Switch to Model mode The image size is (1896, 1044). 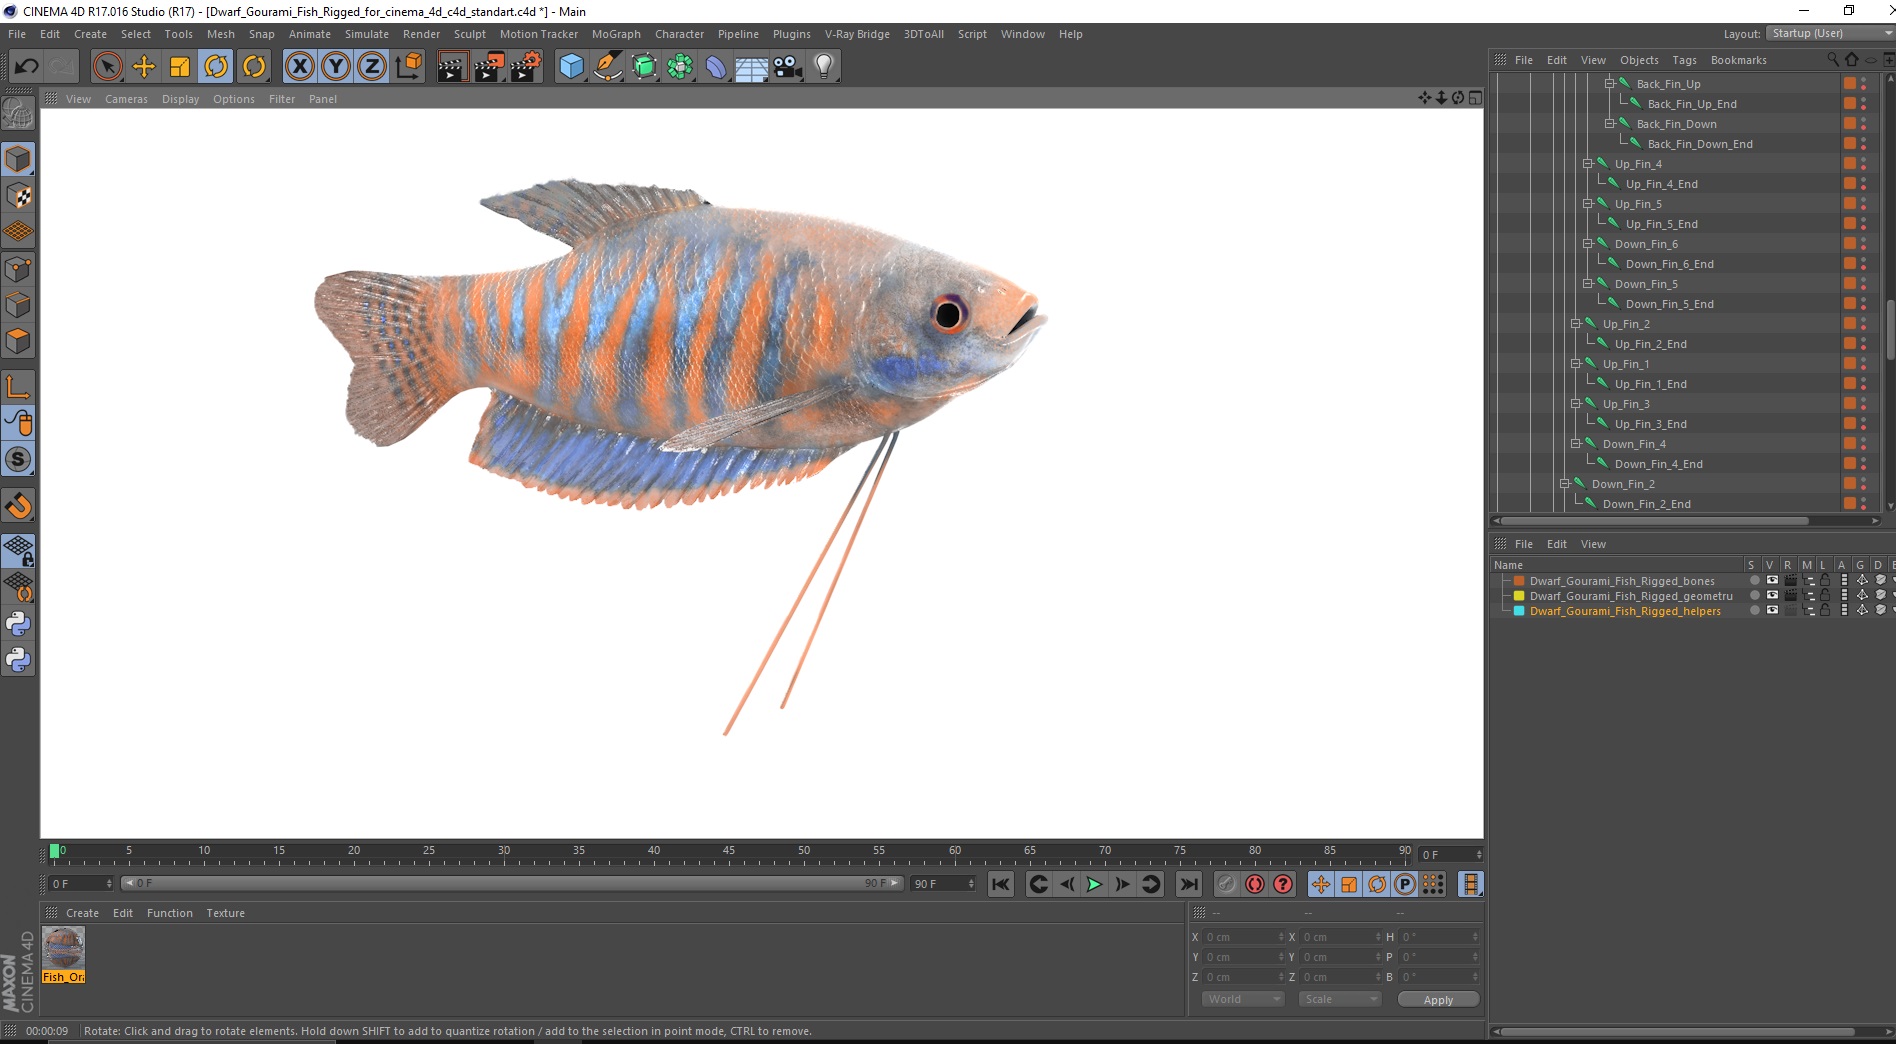coord(18,159)
